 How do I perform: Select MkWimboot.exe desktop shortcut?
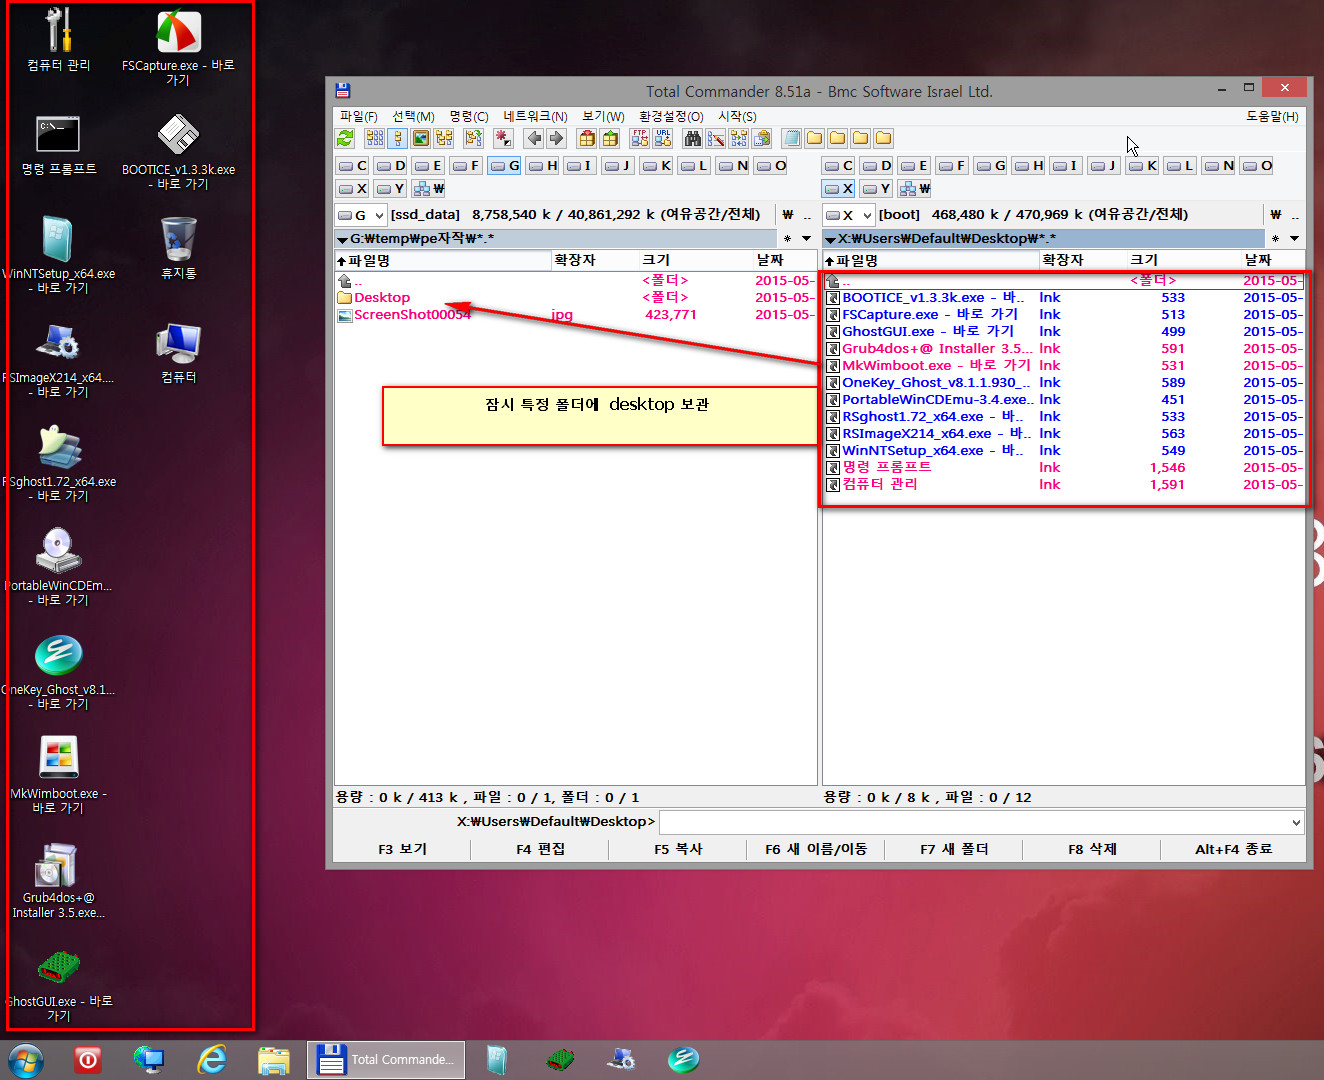pyautogui.click(x=59, y=774)
